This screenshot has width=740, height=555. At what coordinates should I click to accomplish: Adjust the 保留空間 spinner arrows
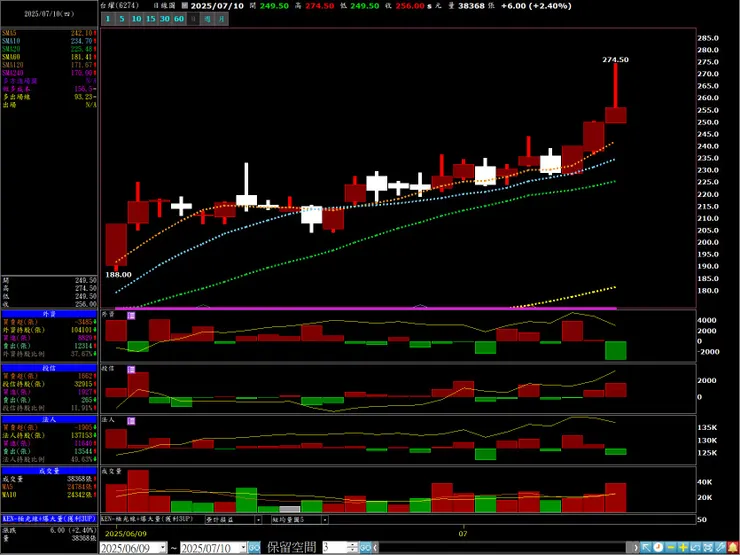[x=353, y=547]
